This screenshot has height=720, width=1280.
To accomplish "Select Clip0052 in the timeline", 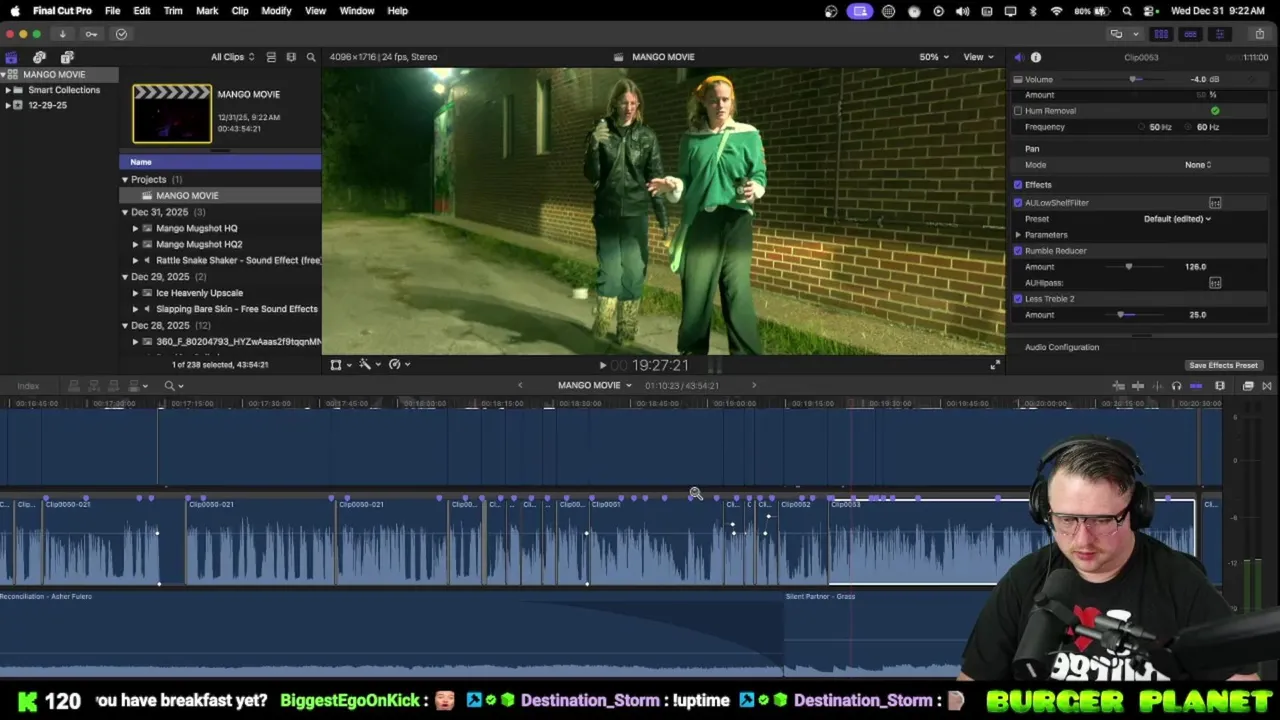I will [803, 541].
